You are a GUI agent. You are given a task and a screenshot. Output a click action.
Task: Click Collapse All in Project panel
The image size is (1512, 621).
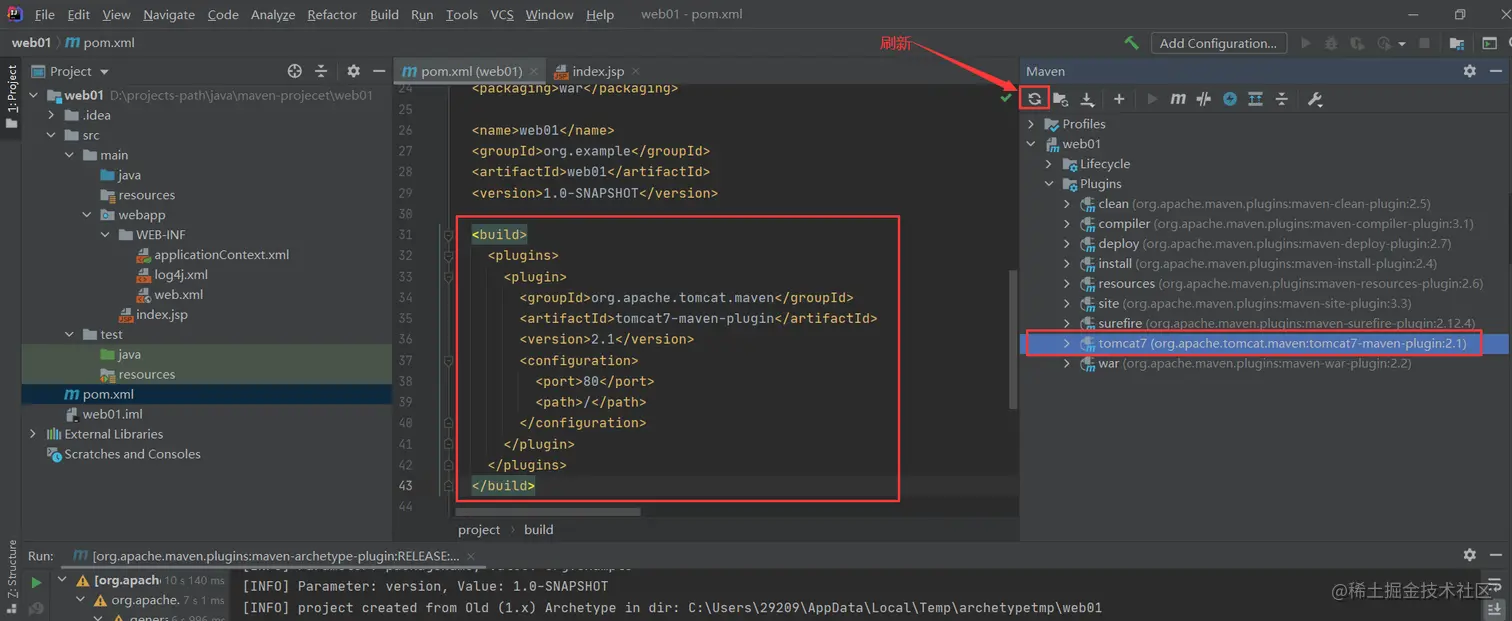coord(321,71)
